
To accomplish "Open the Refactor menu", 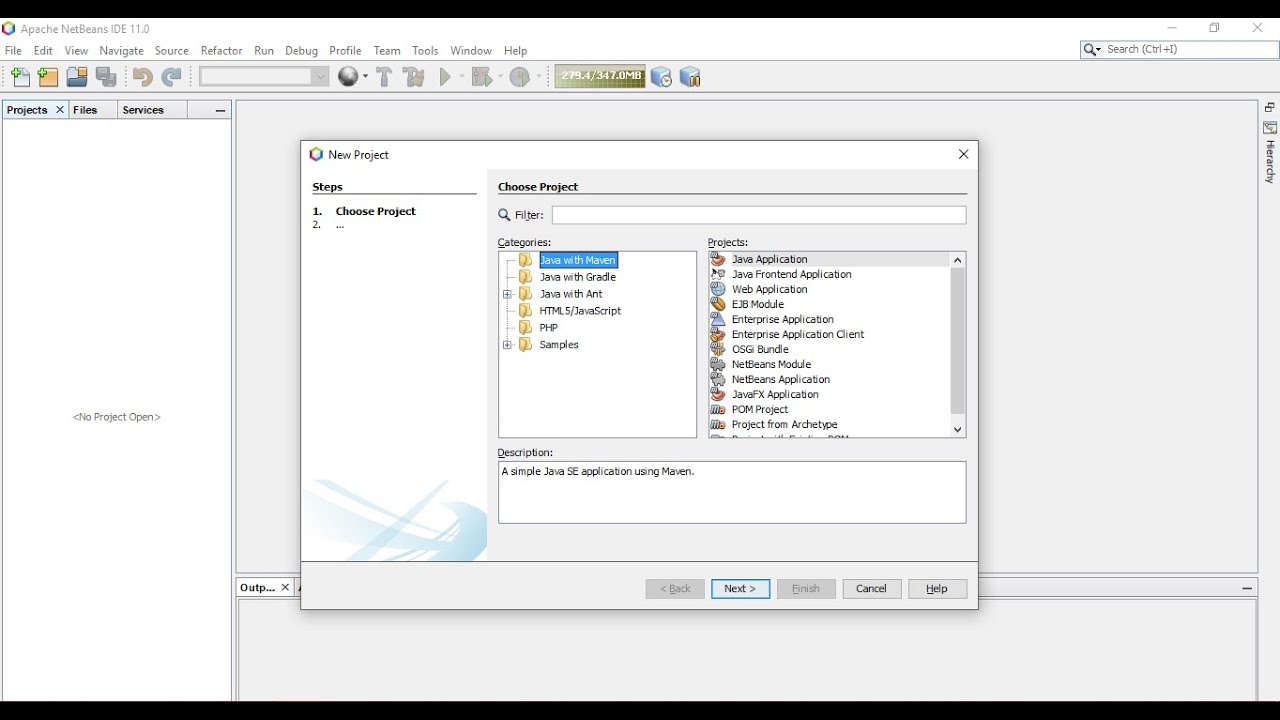I will [221, 50].
